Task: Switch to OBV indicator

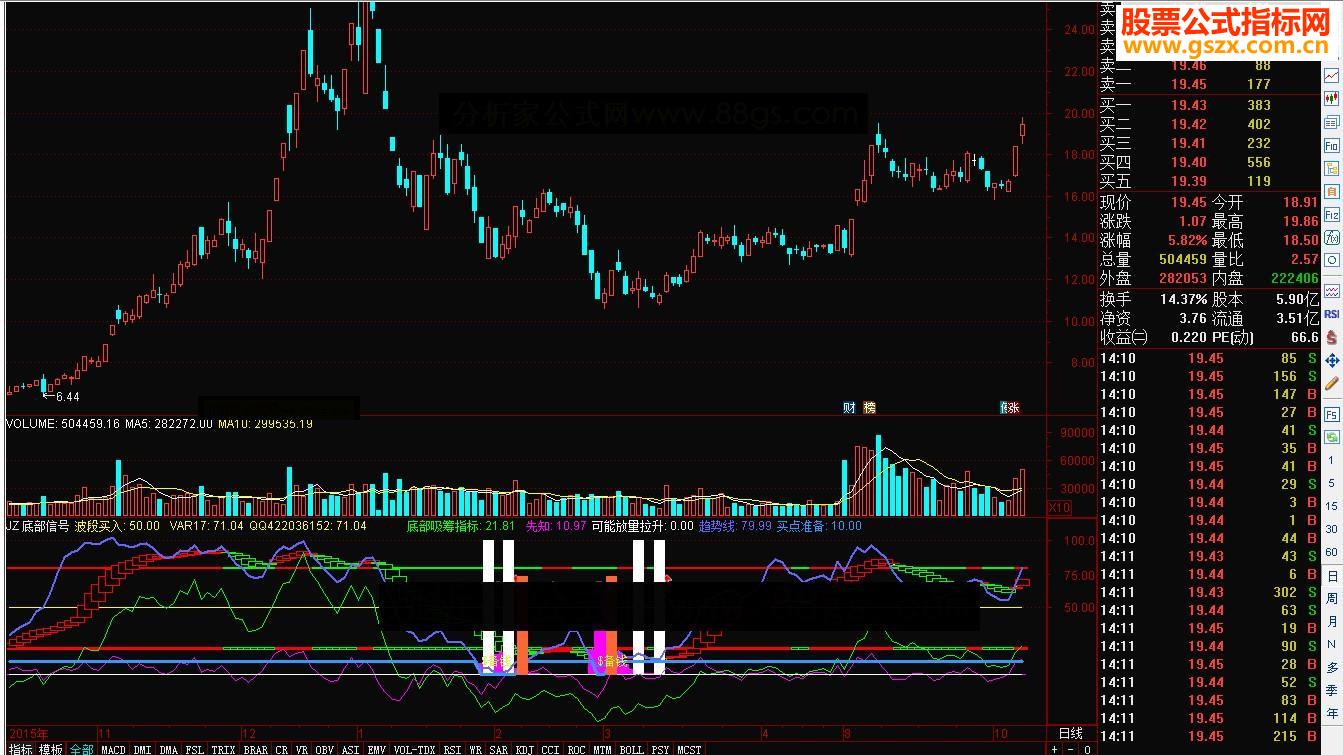Action: pos(325,748)
